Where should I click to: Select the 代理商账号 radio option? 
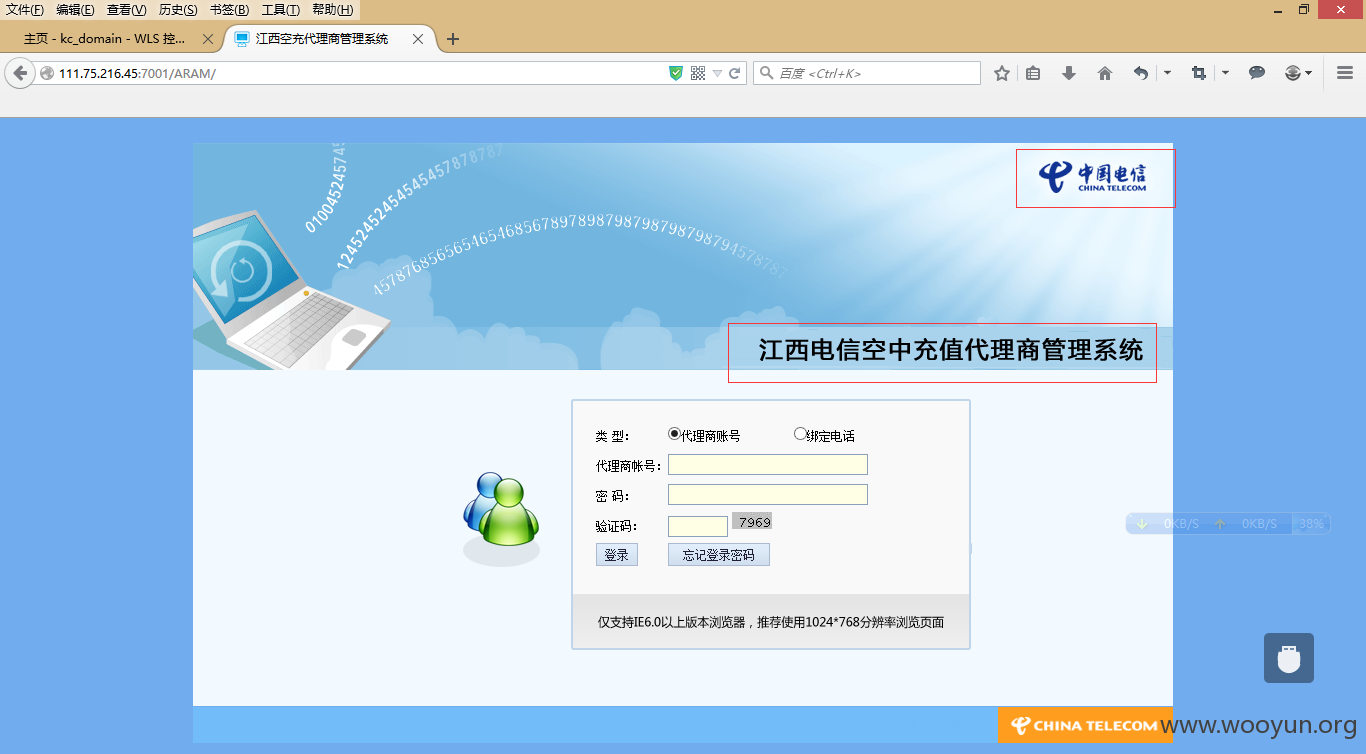(x=674, y=434)
